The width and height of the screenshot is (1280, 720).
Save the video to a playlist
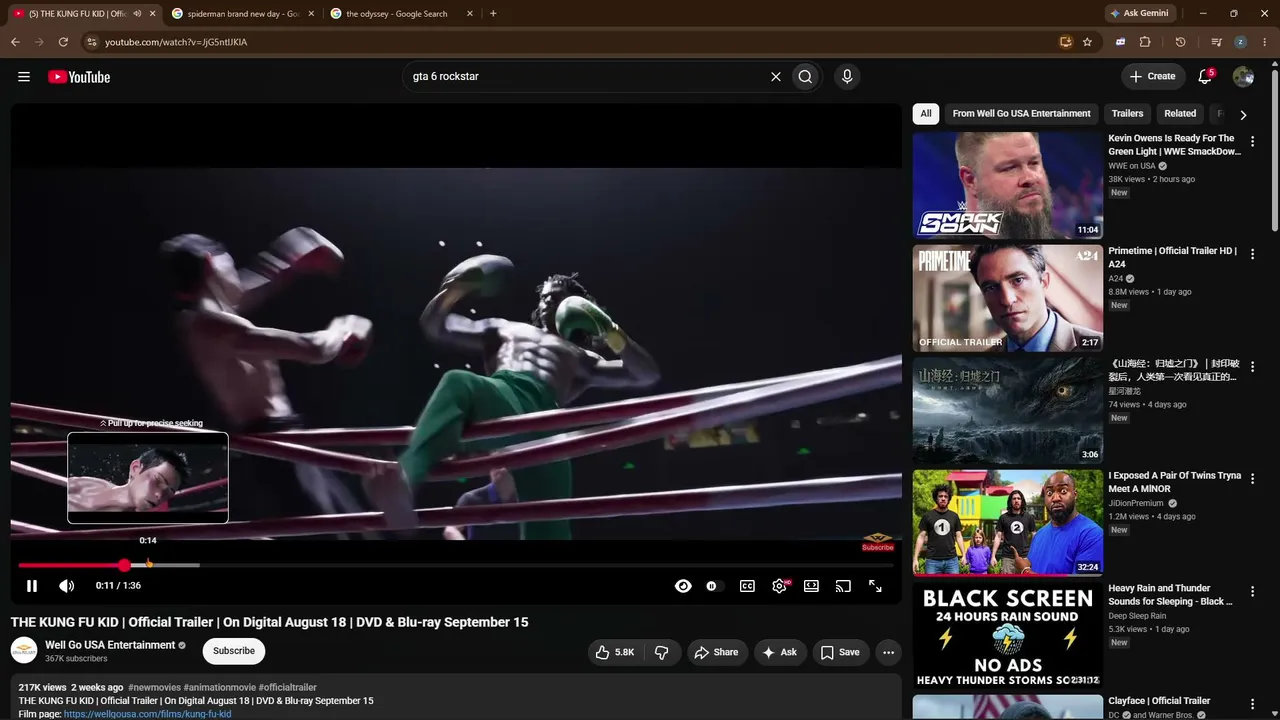[x=840, y=652]
